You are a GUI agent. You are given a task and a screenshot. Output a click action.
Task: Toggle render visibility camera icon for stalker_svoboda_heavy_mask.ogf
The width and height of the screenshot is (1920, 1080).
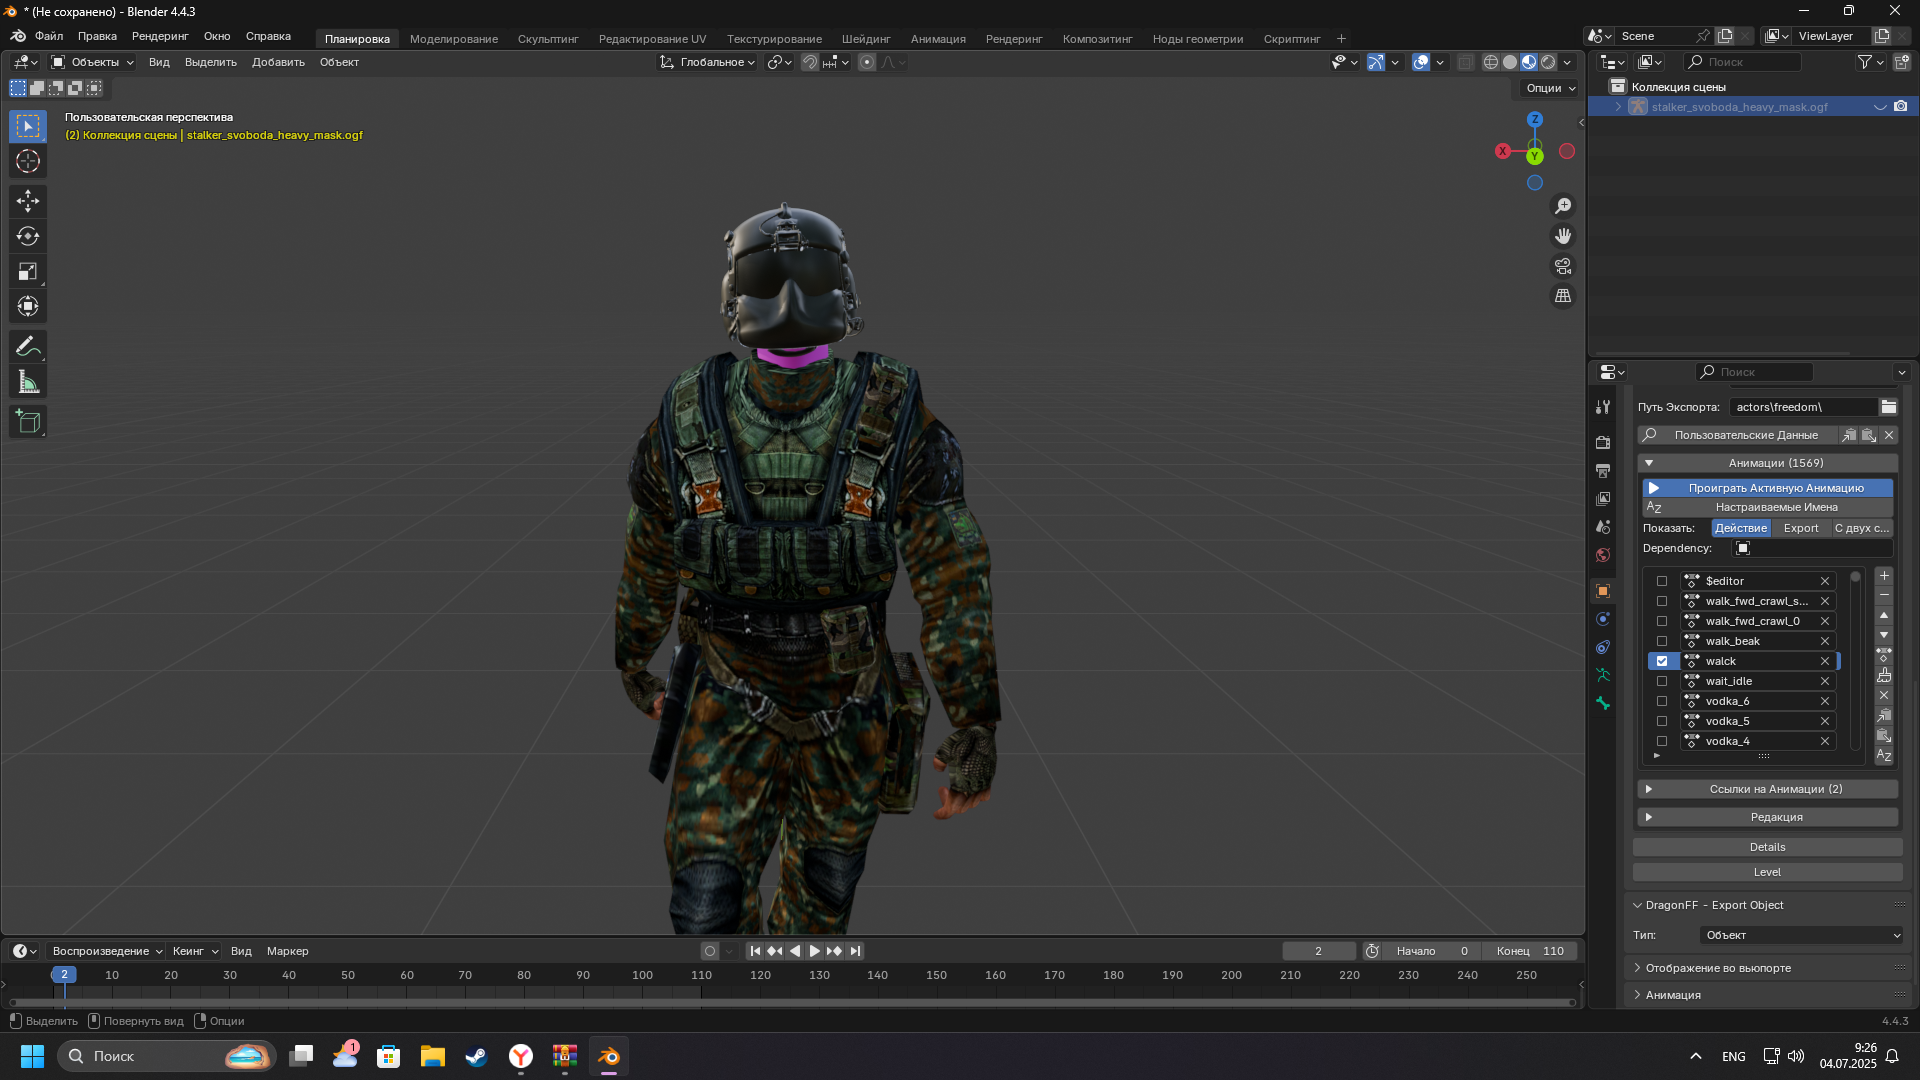(1900, 106)
